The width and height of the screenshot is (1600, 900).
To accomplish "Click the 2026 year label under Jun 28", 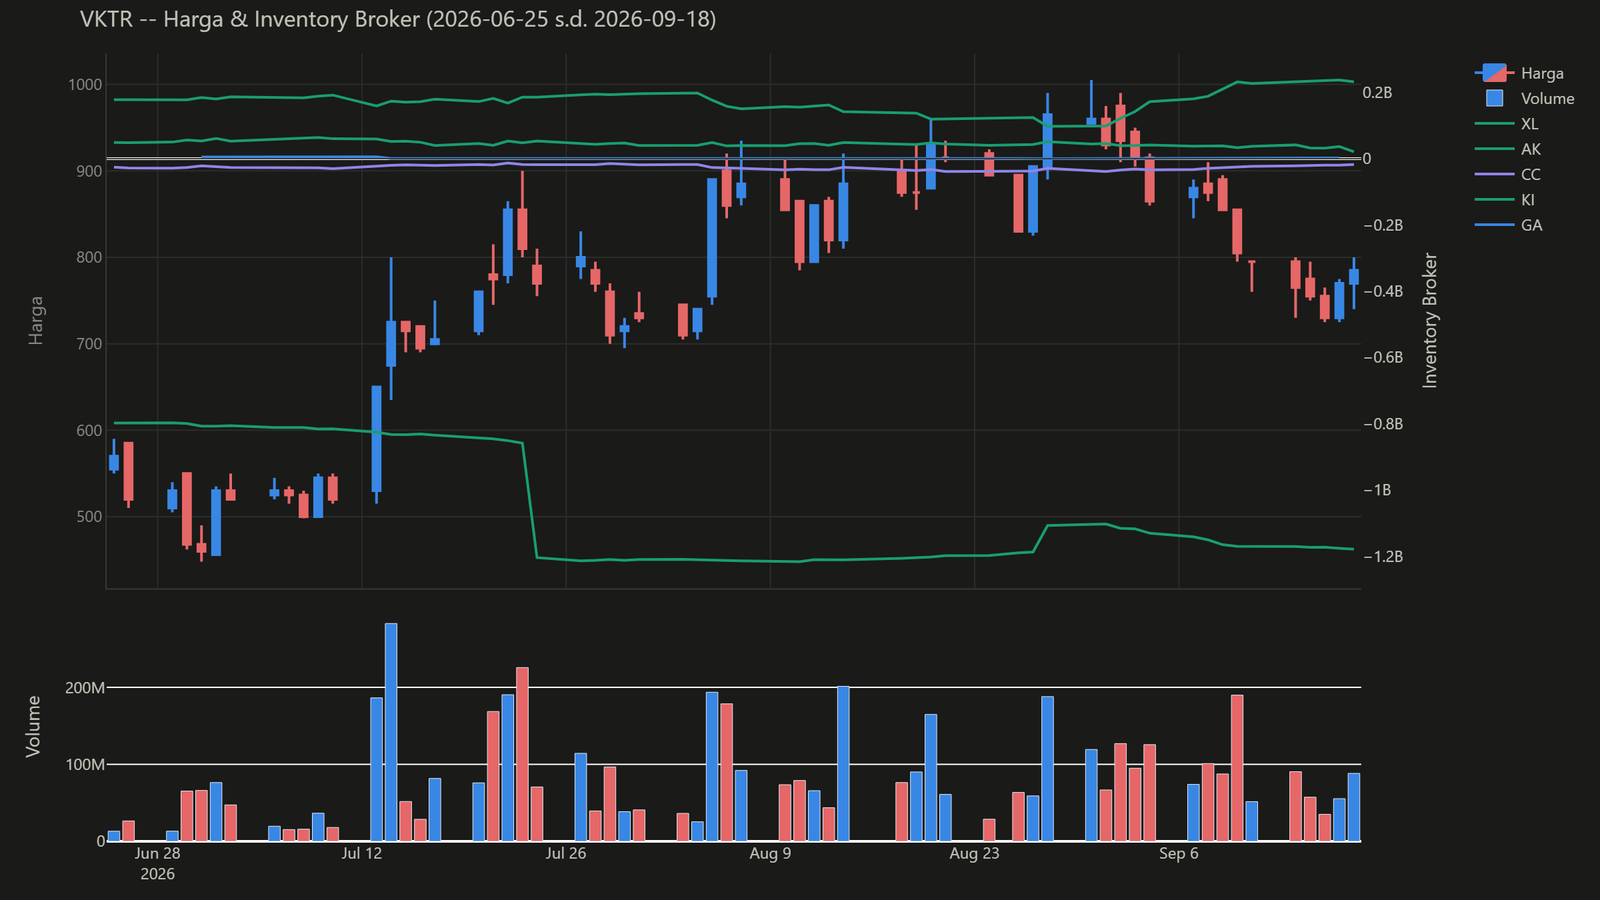I will tap(157, 874).
